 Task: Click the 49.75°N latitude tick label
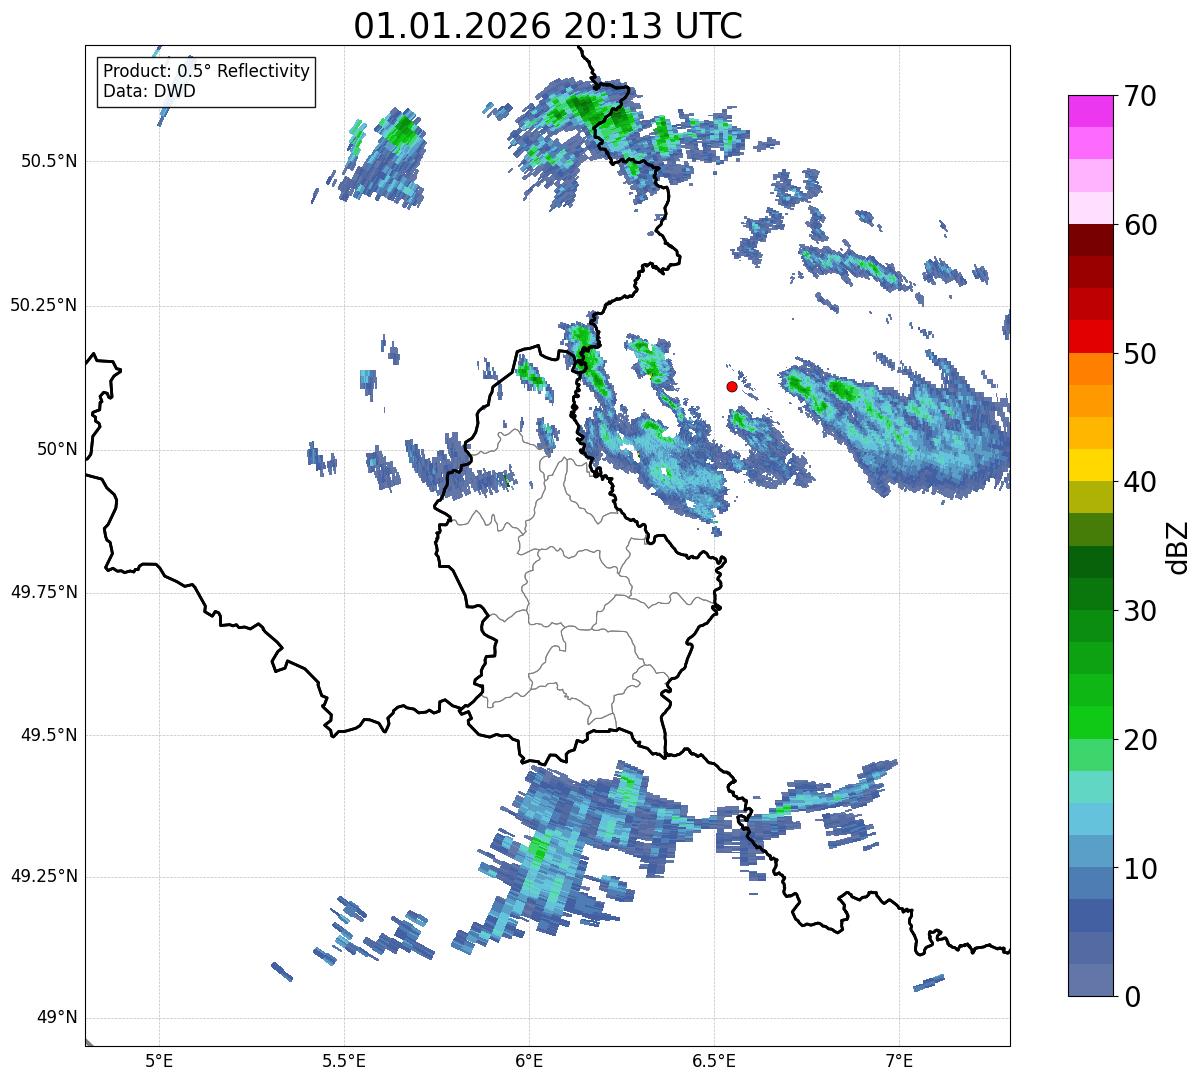pos(43,592)
